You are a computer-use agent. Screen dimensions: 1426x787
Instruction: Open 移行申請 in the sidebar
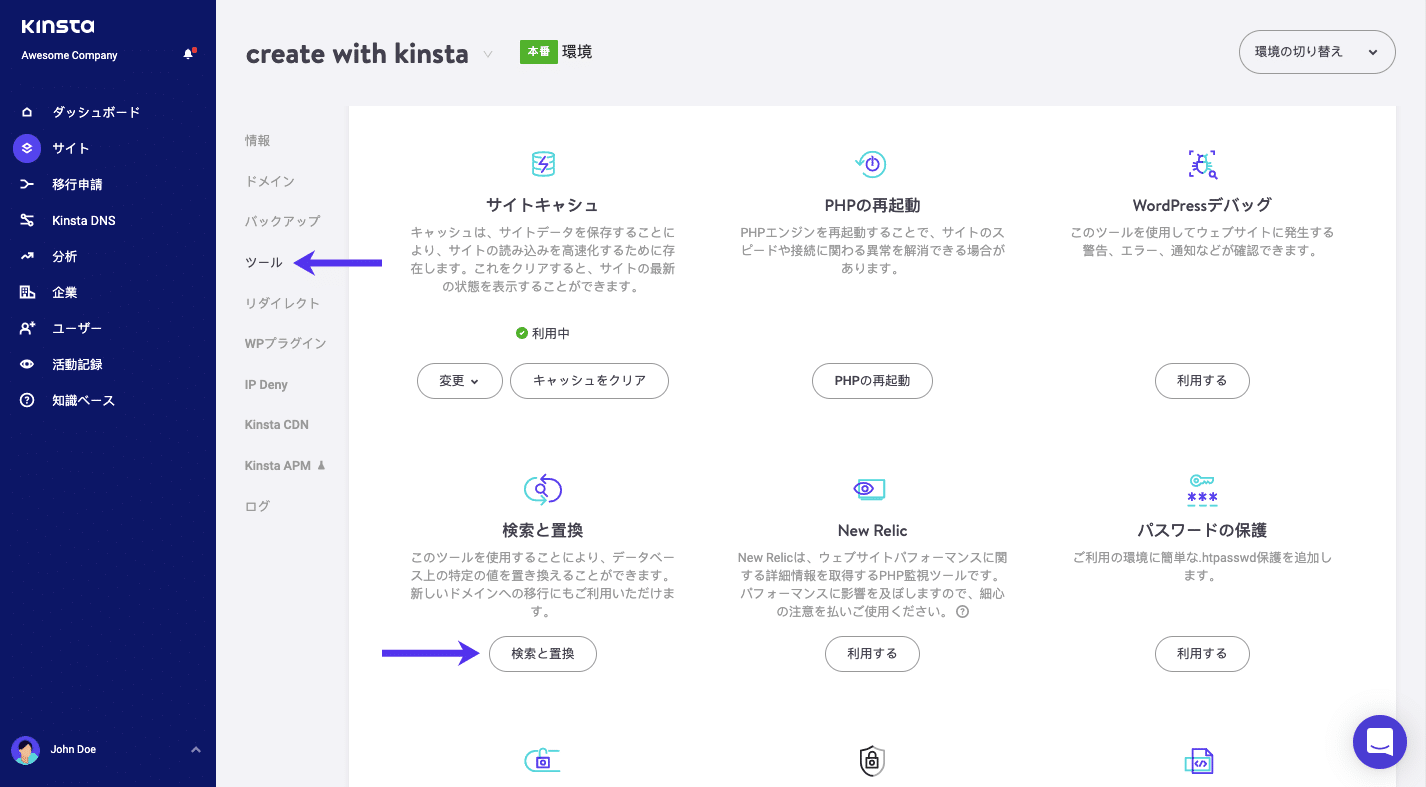point(77,184)
